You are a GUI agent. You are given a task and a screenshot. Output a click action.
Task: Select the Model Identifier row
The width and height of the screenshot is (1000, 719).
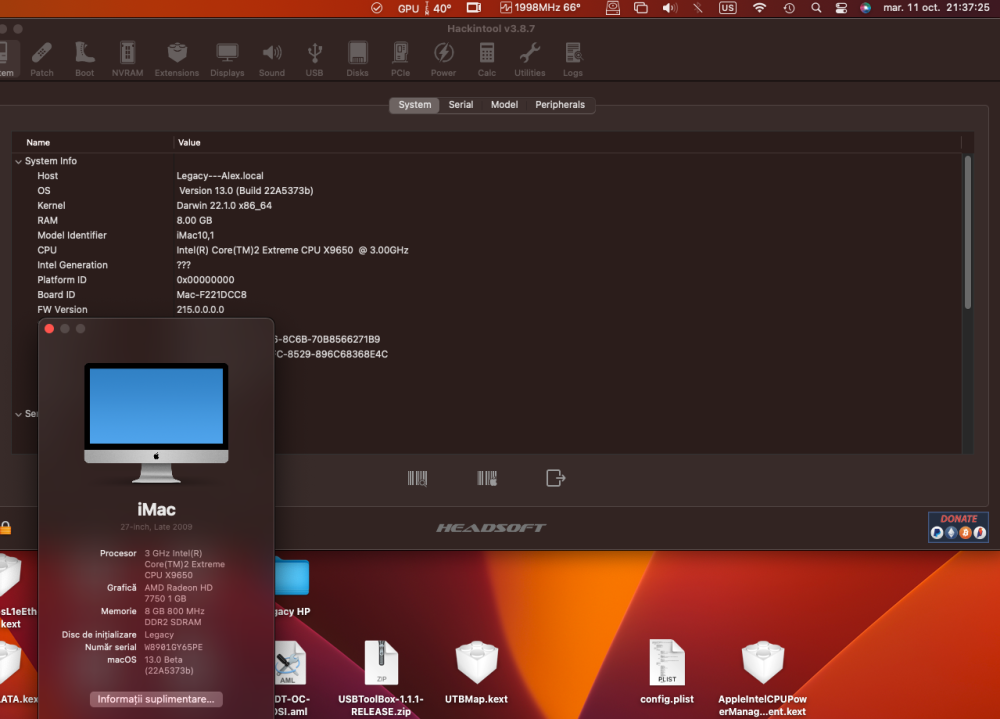click(487, 235)
